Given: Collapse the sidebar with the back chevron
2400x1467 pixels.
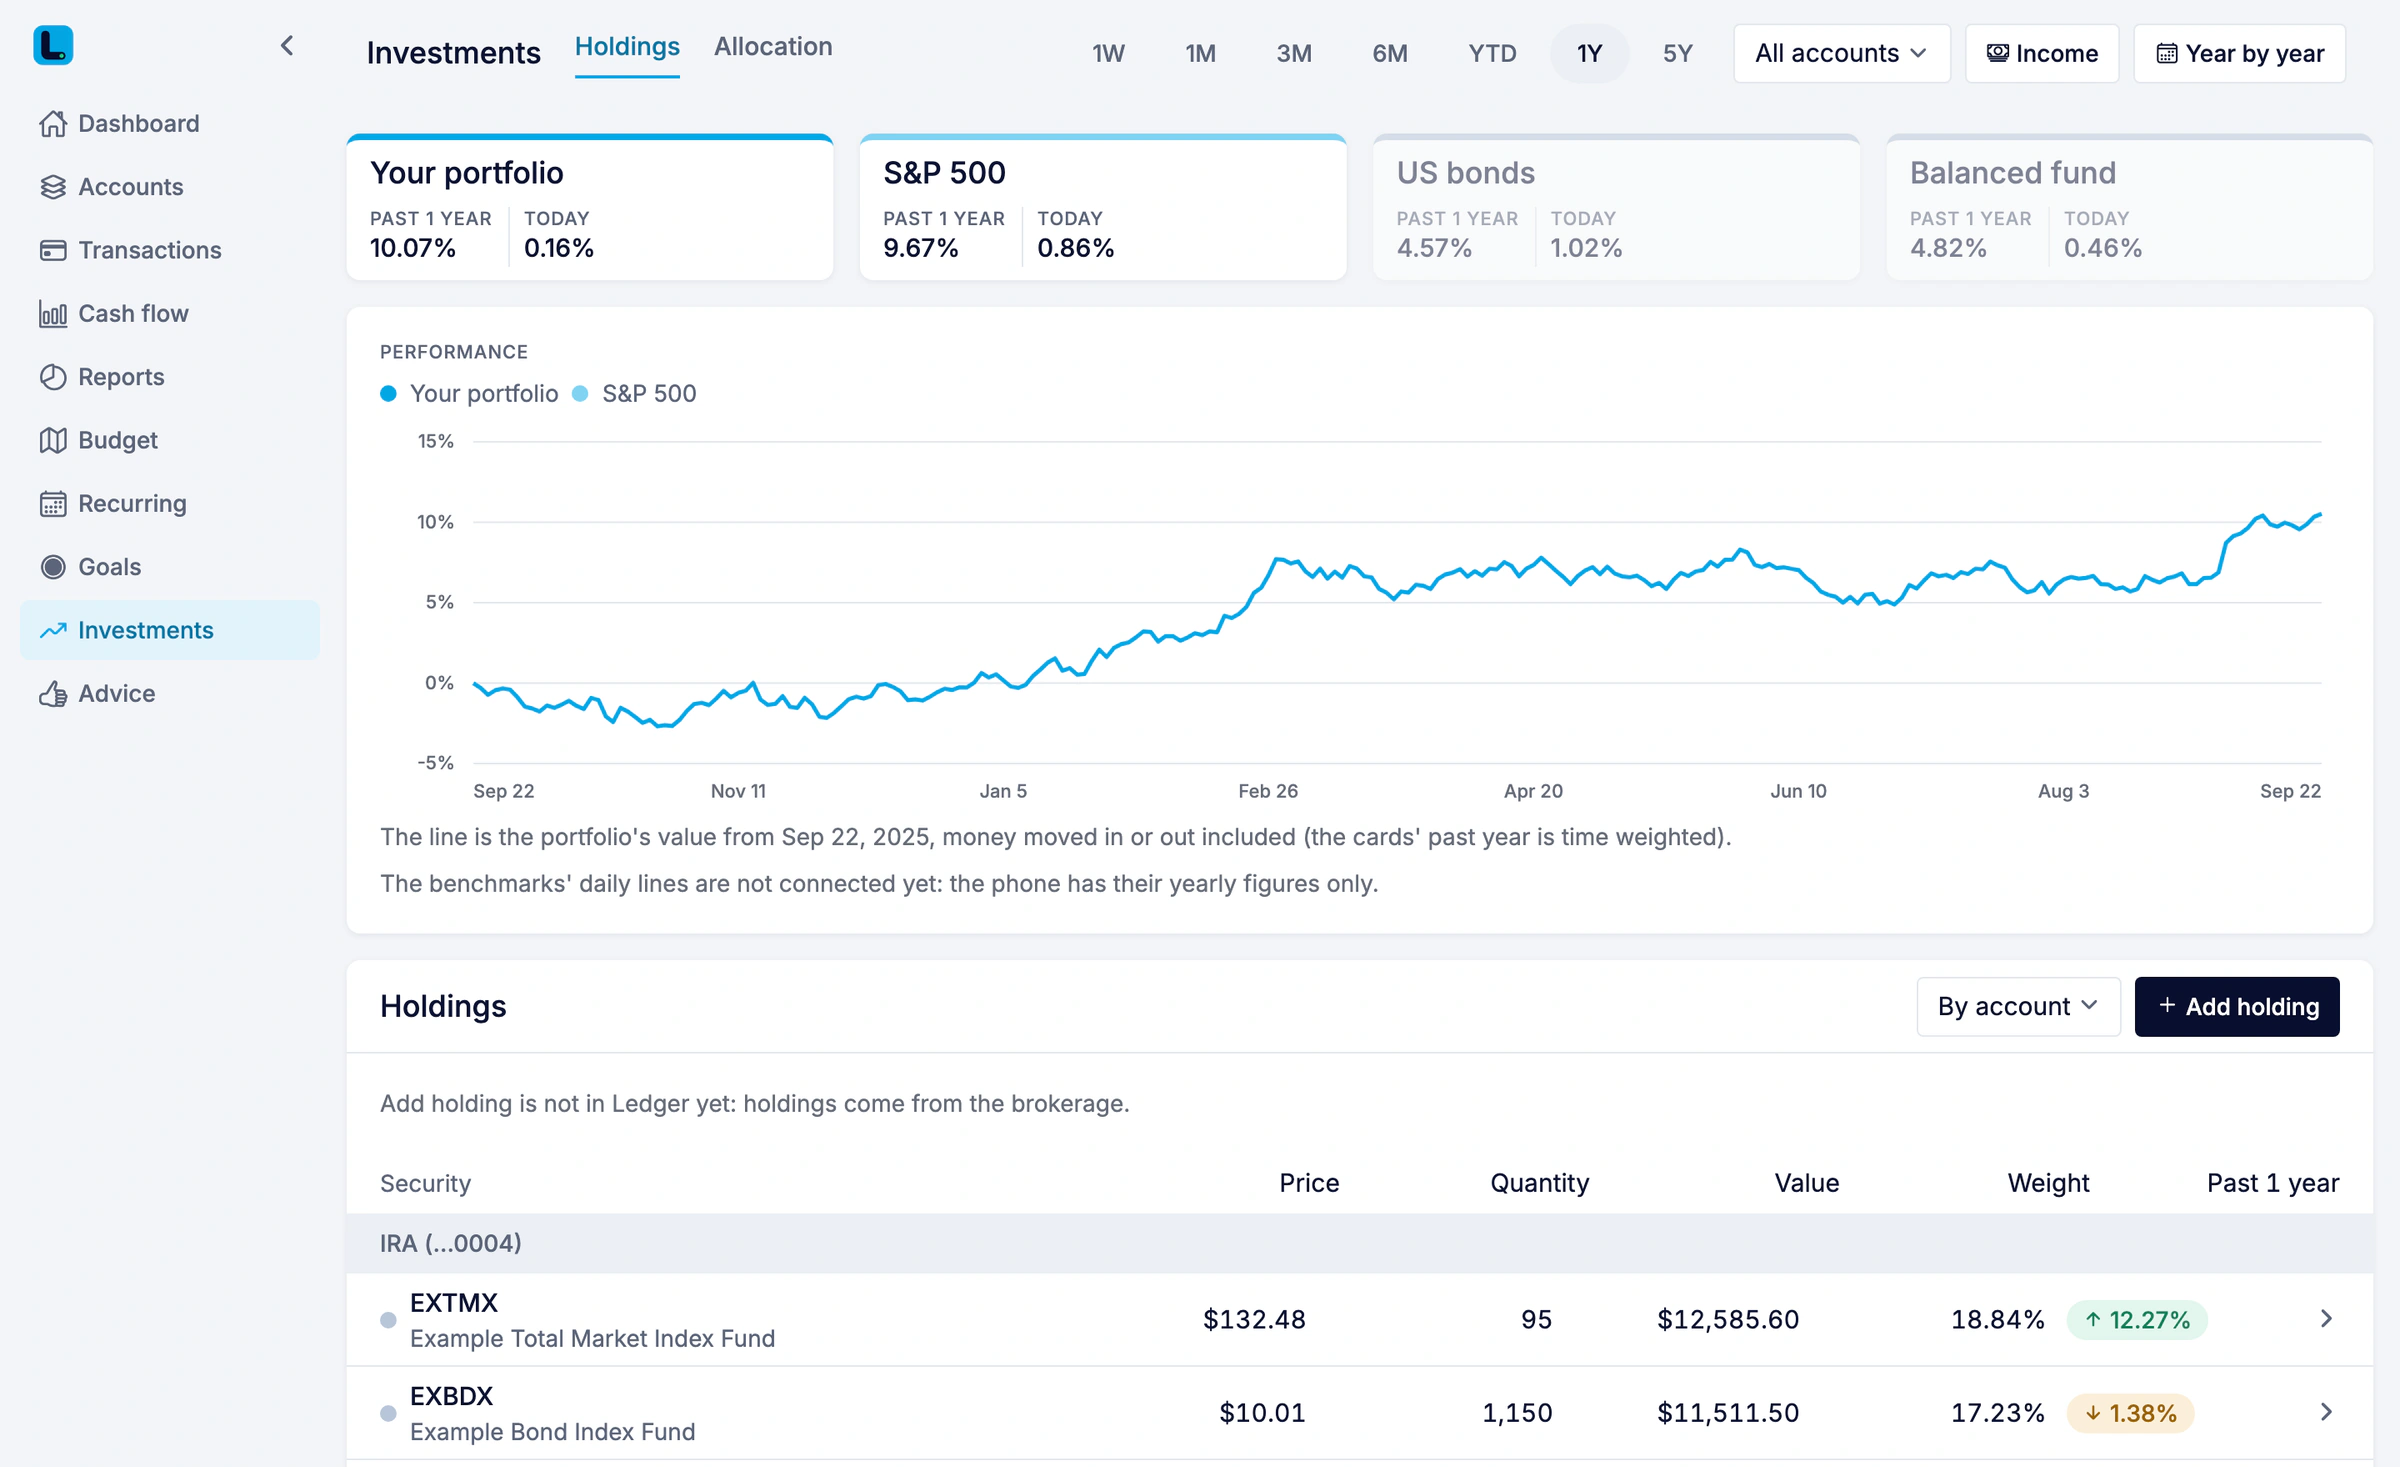Looking at the screenshot, I should (x=287, y=46).
